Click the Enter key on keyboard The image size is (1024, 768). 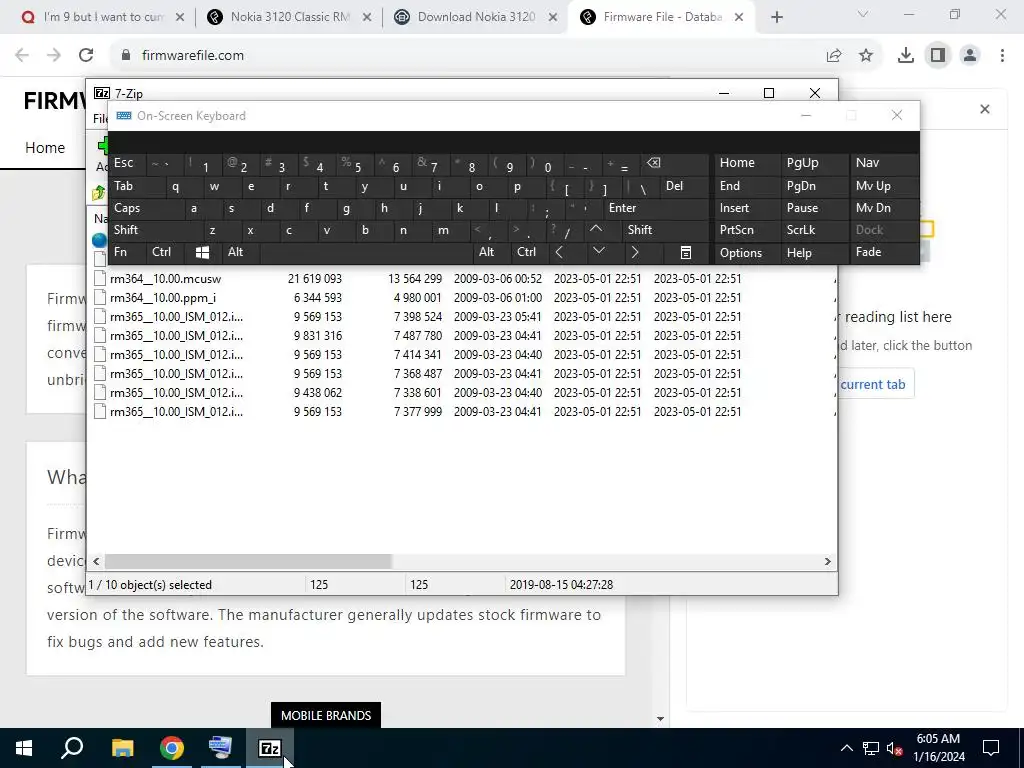coord(656,208)
